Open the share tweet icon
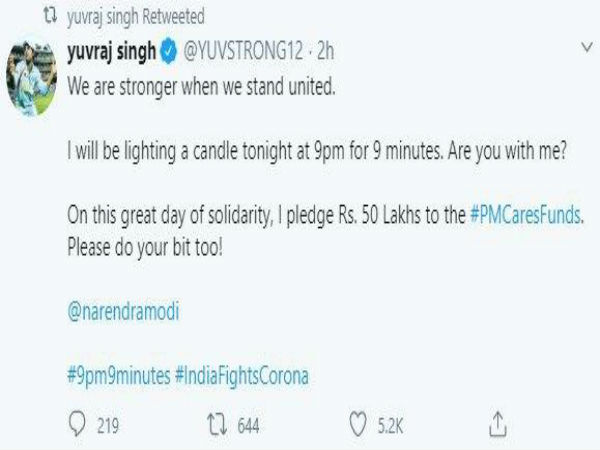Viewport: 600px width, 450px height. [498, 424]
